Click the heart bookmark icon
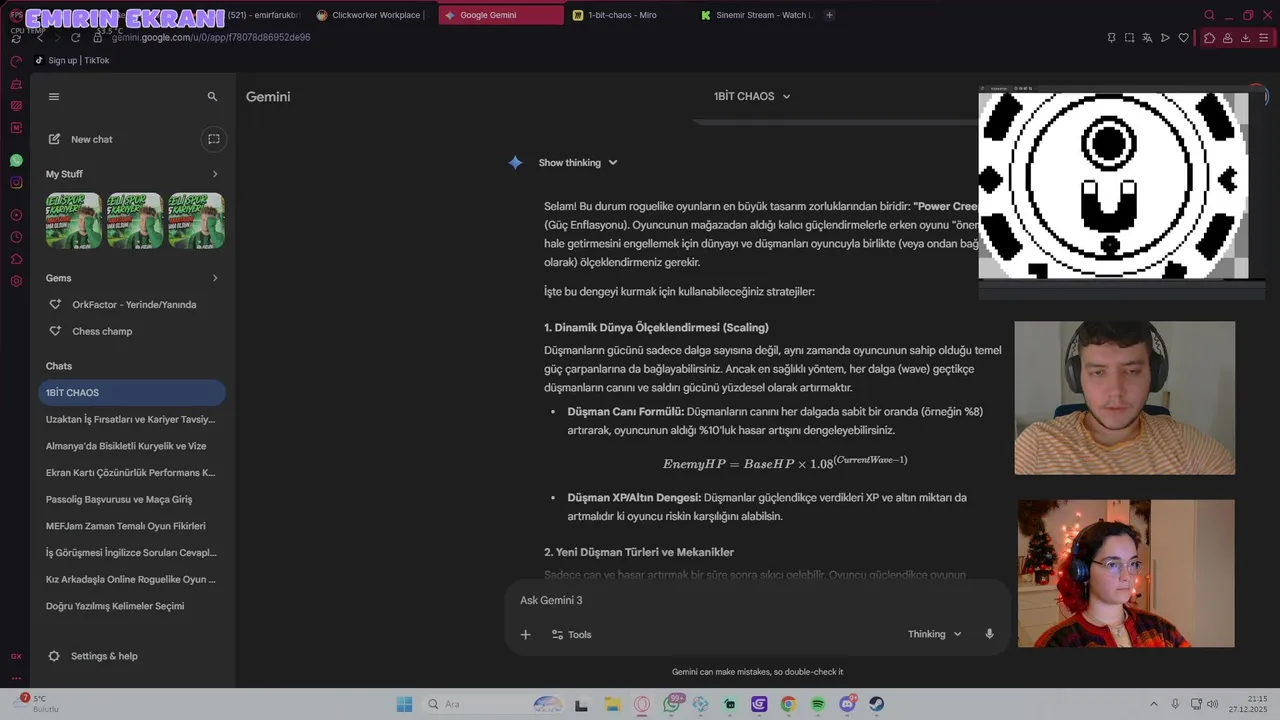The image size is (1280, 720). [1184, 38]
